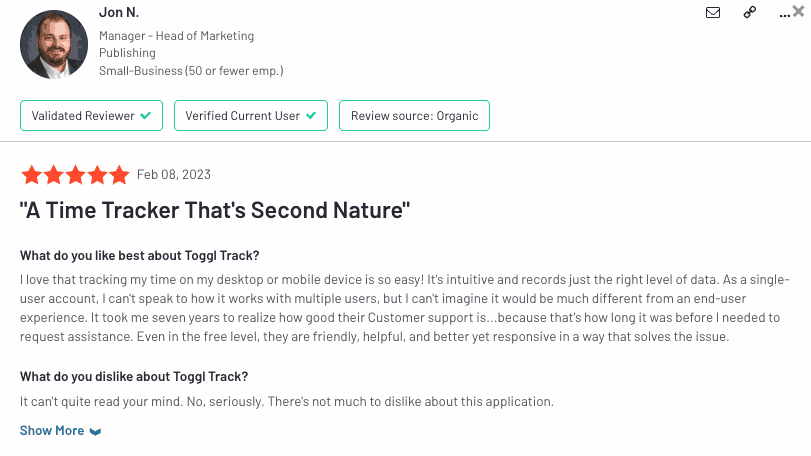Click the reviewer name Jon N.

coord(120,12)
